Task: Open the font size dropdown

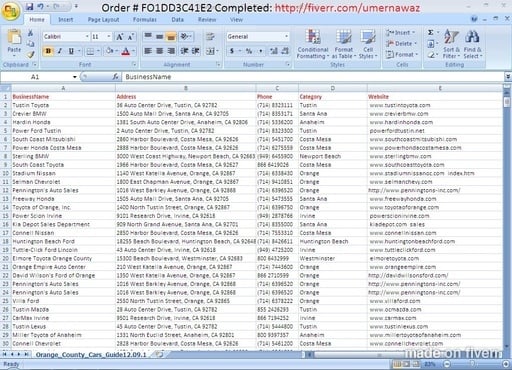Action: click(x=109, y=36)
